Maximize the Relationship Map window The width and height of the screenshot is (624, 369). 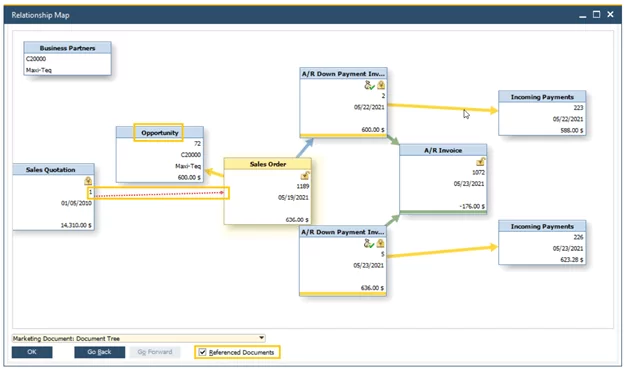[x=596, y=15]
